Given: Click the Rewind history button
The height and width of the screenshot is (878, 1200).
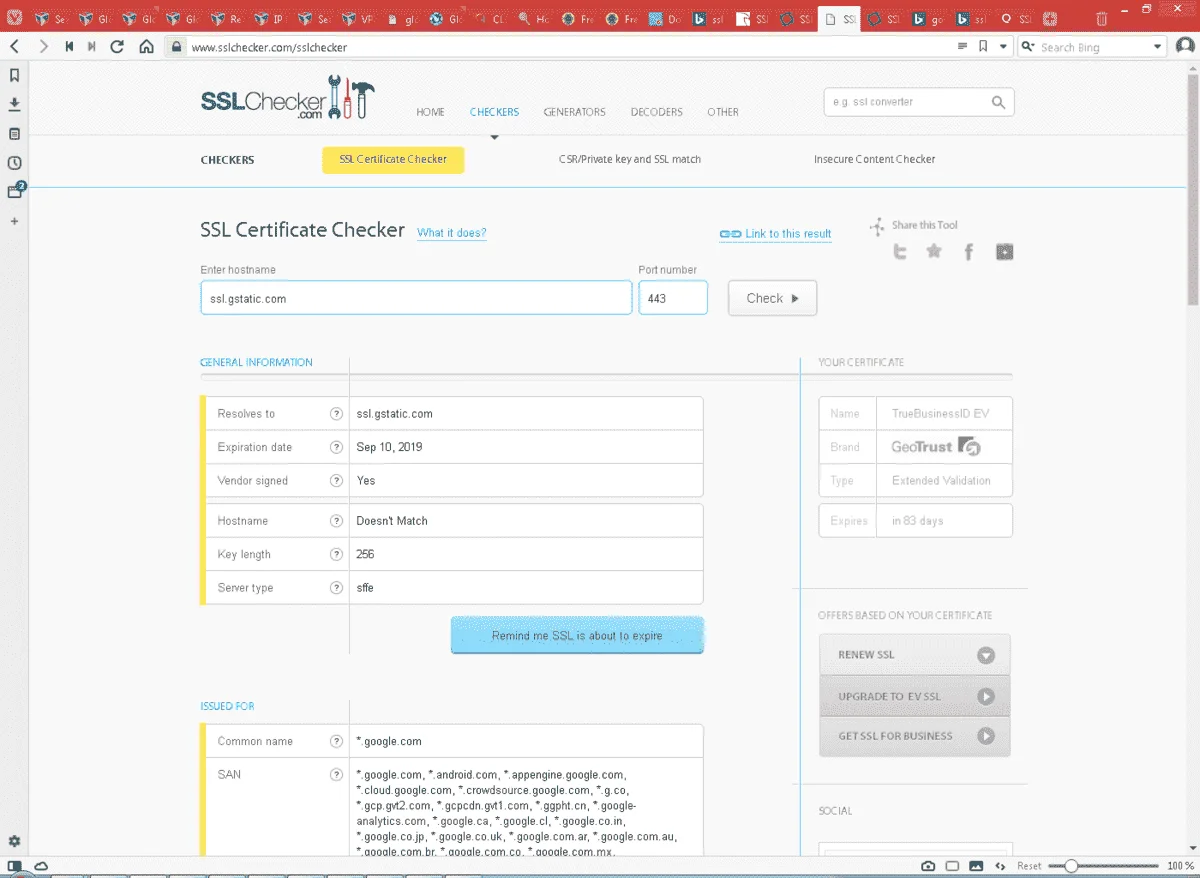Looking at the screenshot, I should (69, 46).
